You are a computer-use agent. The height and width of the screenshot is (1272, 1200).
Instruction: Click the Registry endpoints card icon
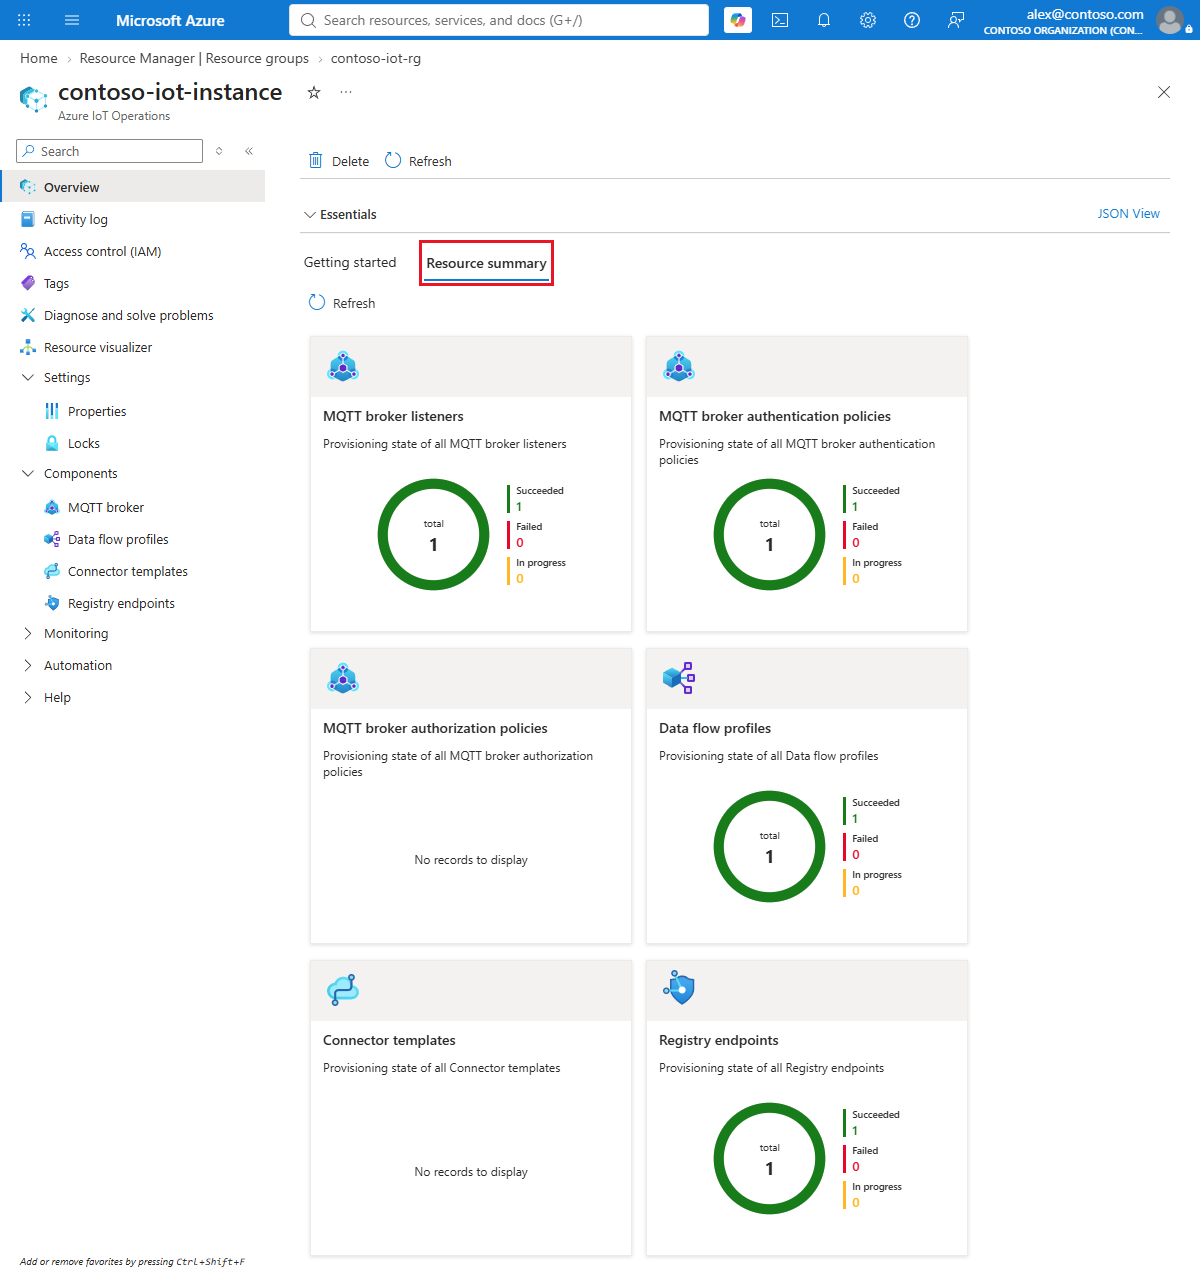pyautogui.click(x=679, y=989)
